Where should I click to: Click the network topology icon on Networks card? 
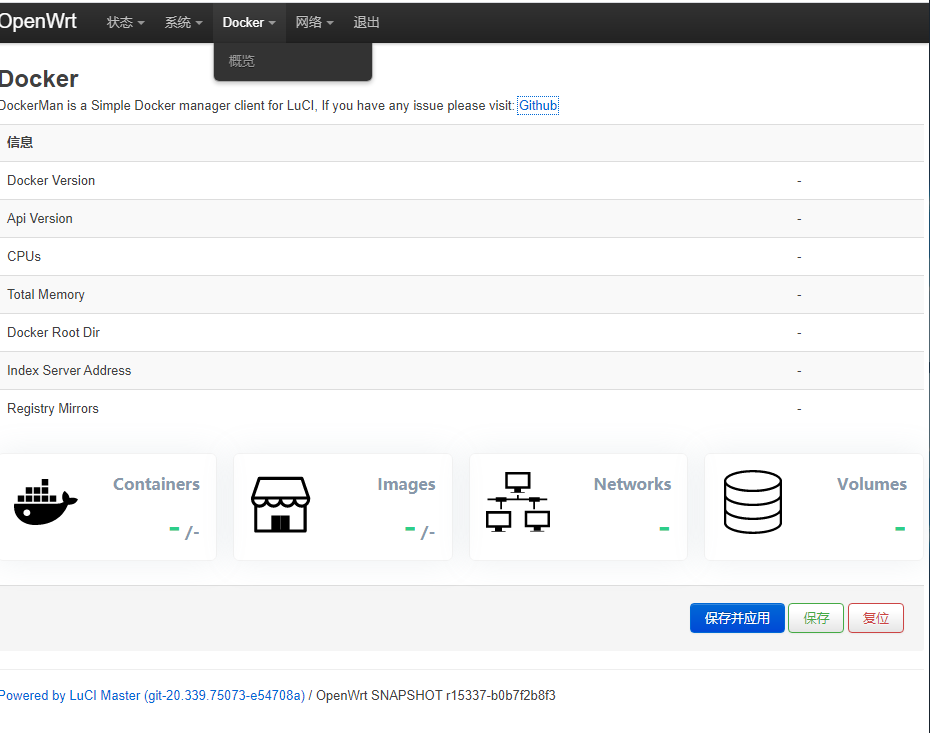point(517,502)
